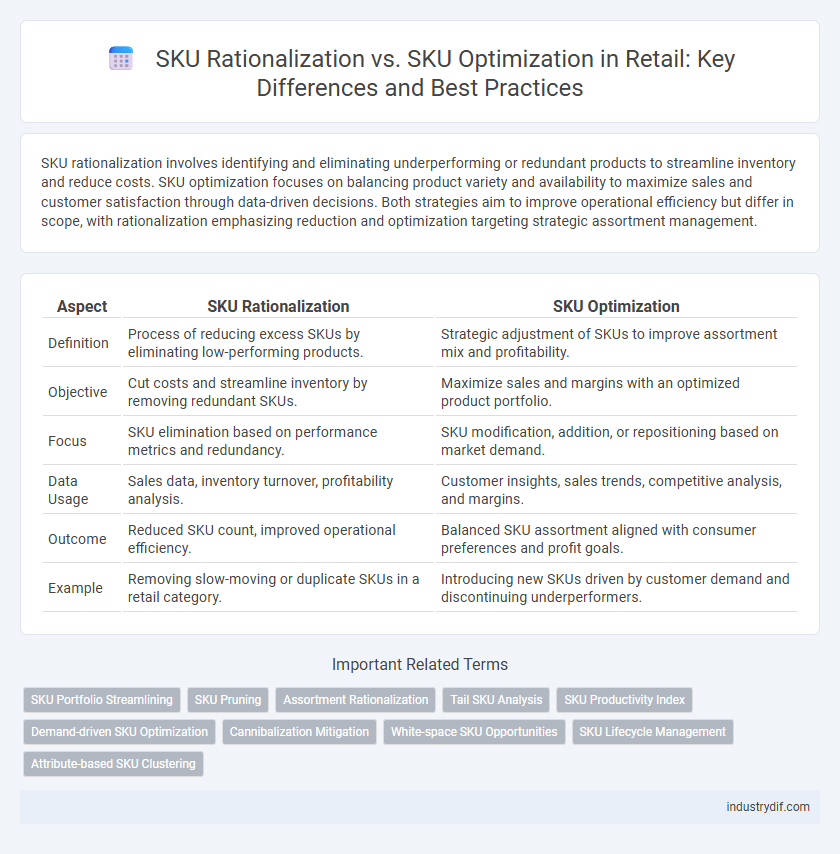Select the Focus row label

click(67, 441)
